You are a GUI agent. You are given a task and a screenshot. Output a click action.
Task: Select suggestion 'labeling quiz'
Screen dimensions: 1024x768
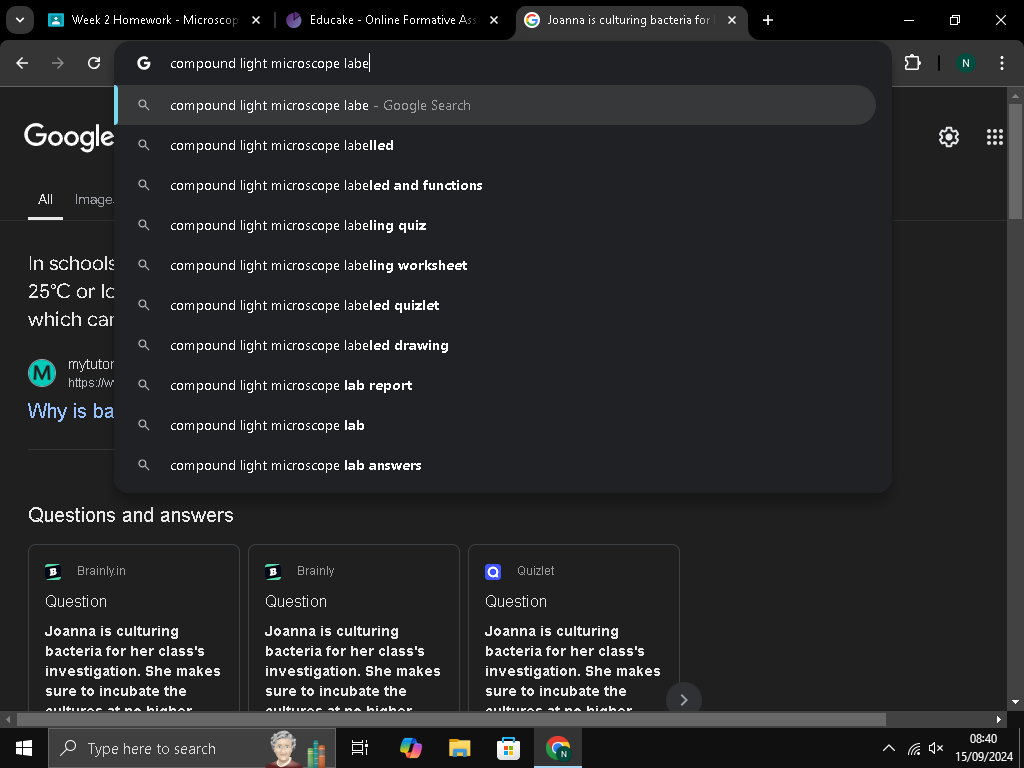496,225
